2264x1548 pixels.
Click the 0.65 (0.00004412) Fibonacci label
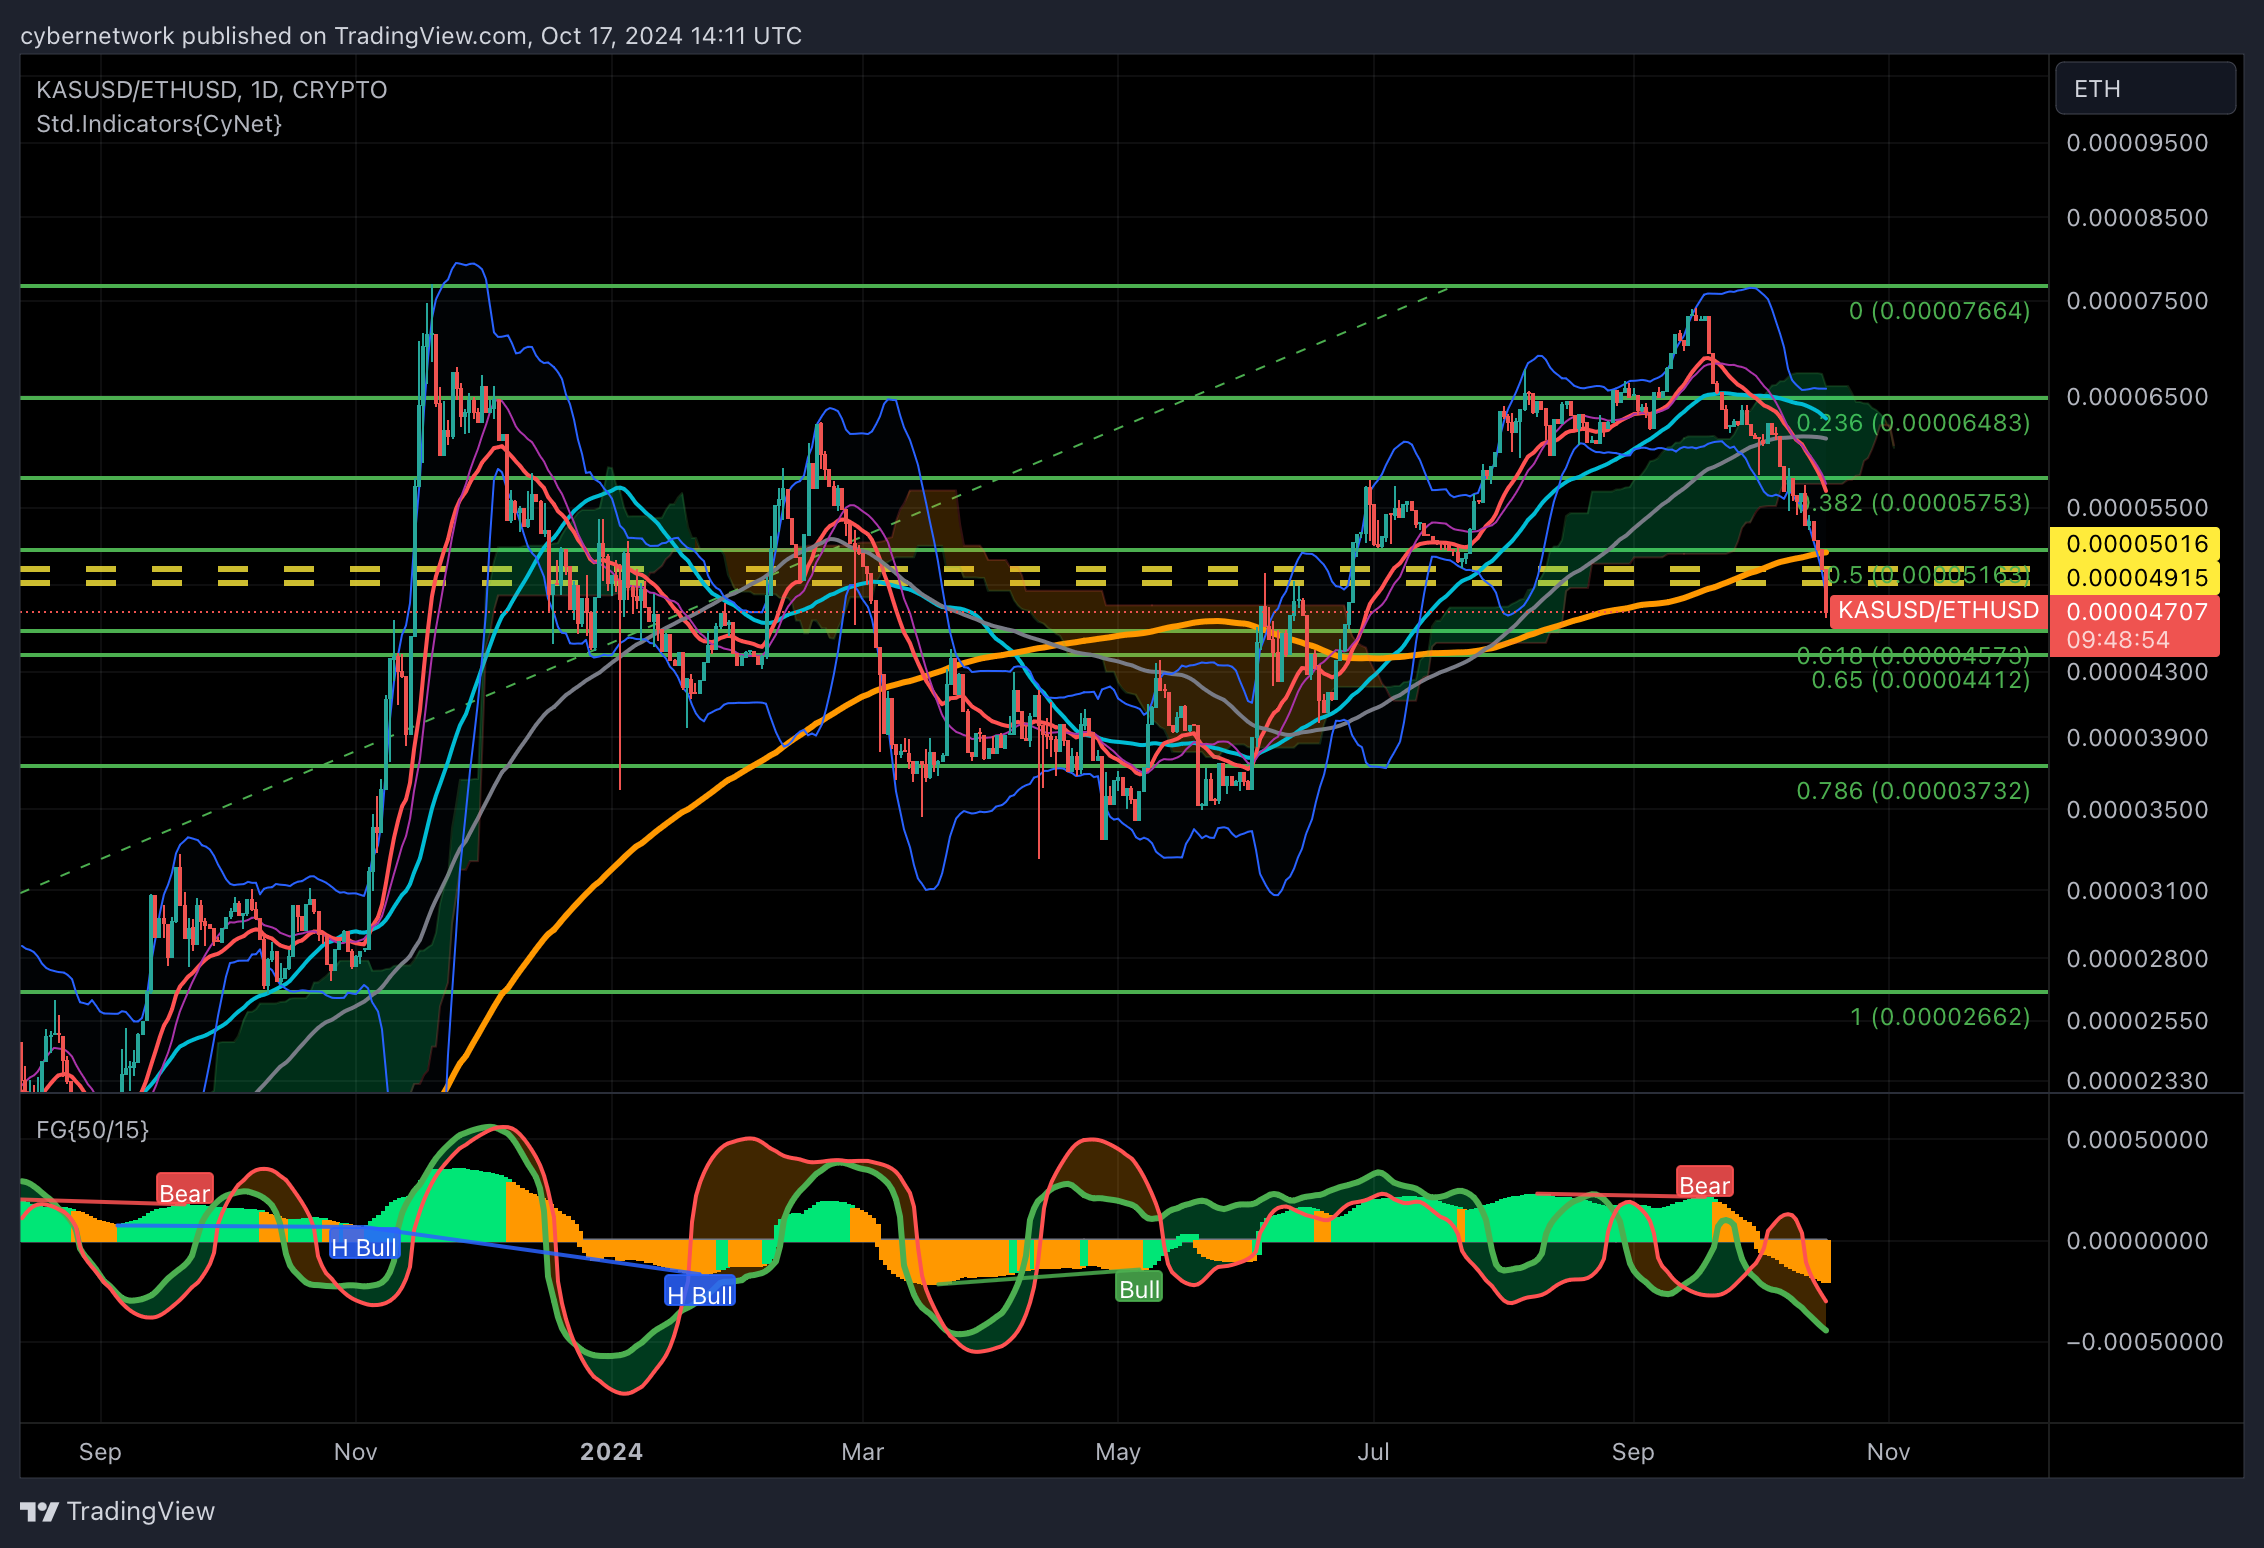coord(1921,680)
